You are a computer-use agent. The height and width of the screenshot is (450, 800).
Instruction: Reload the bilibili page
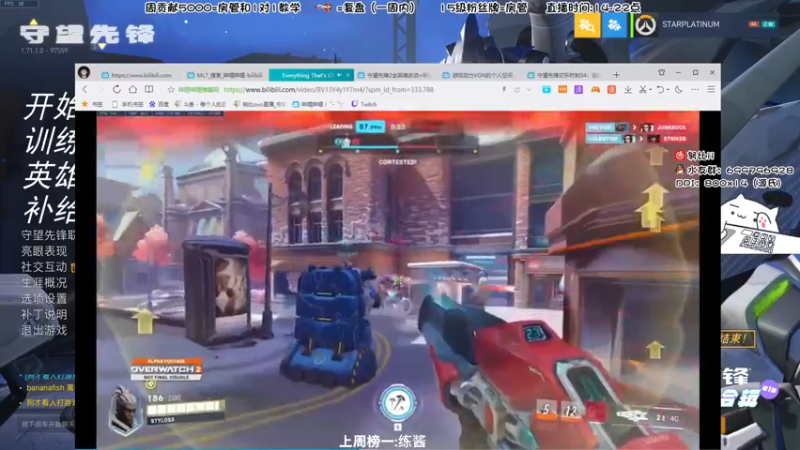coord(117,89)
